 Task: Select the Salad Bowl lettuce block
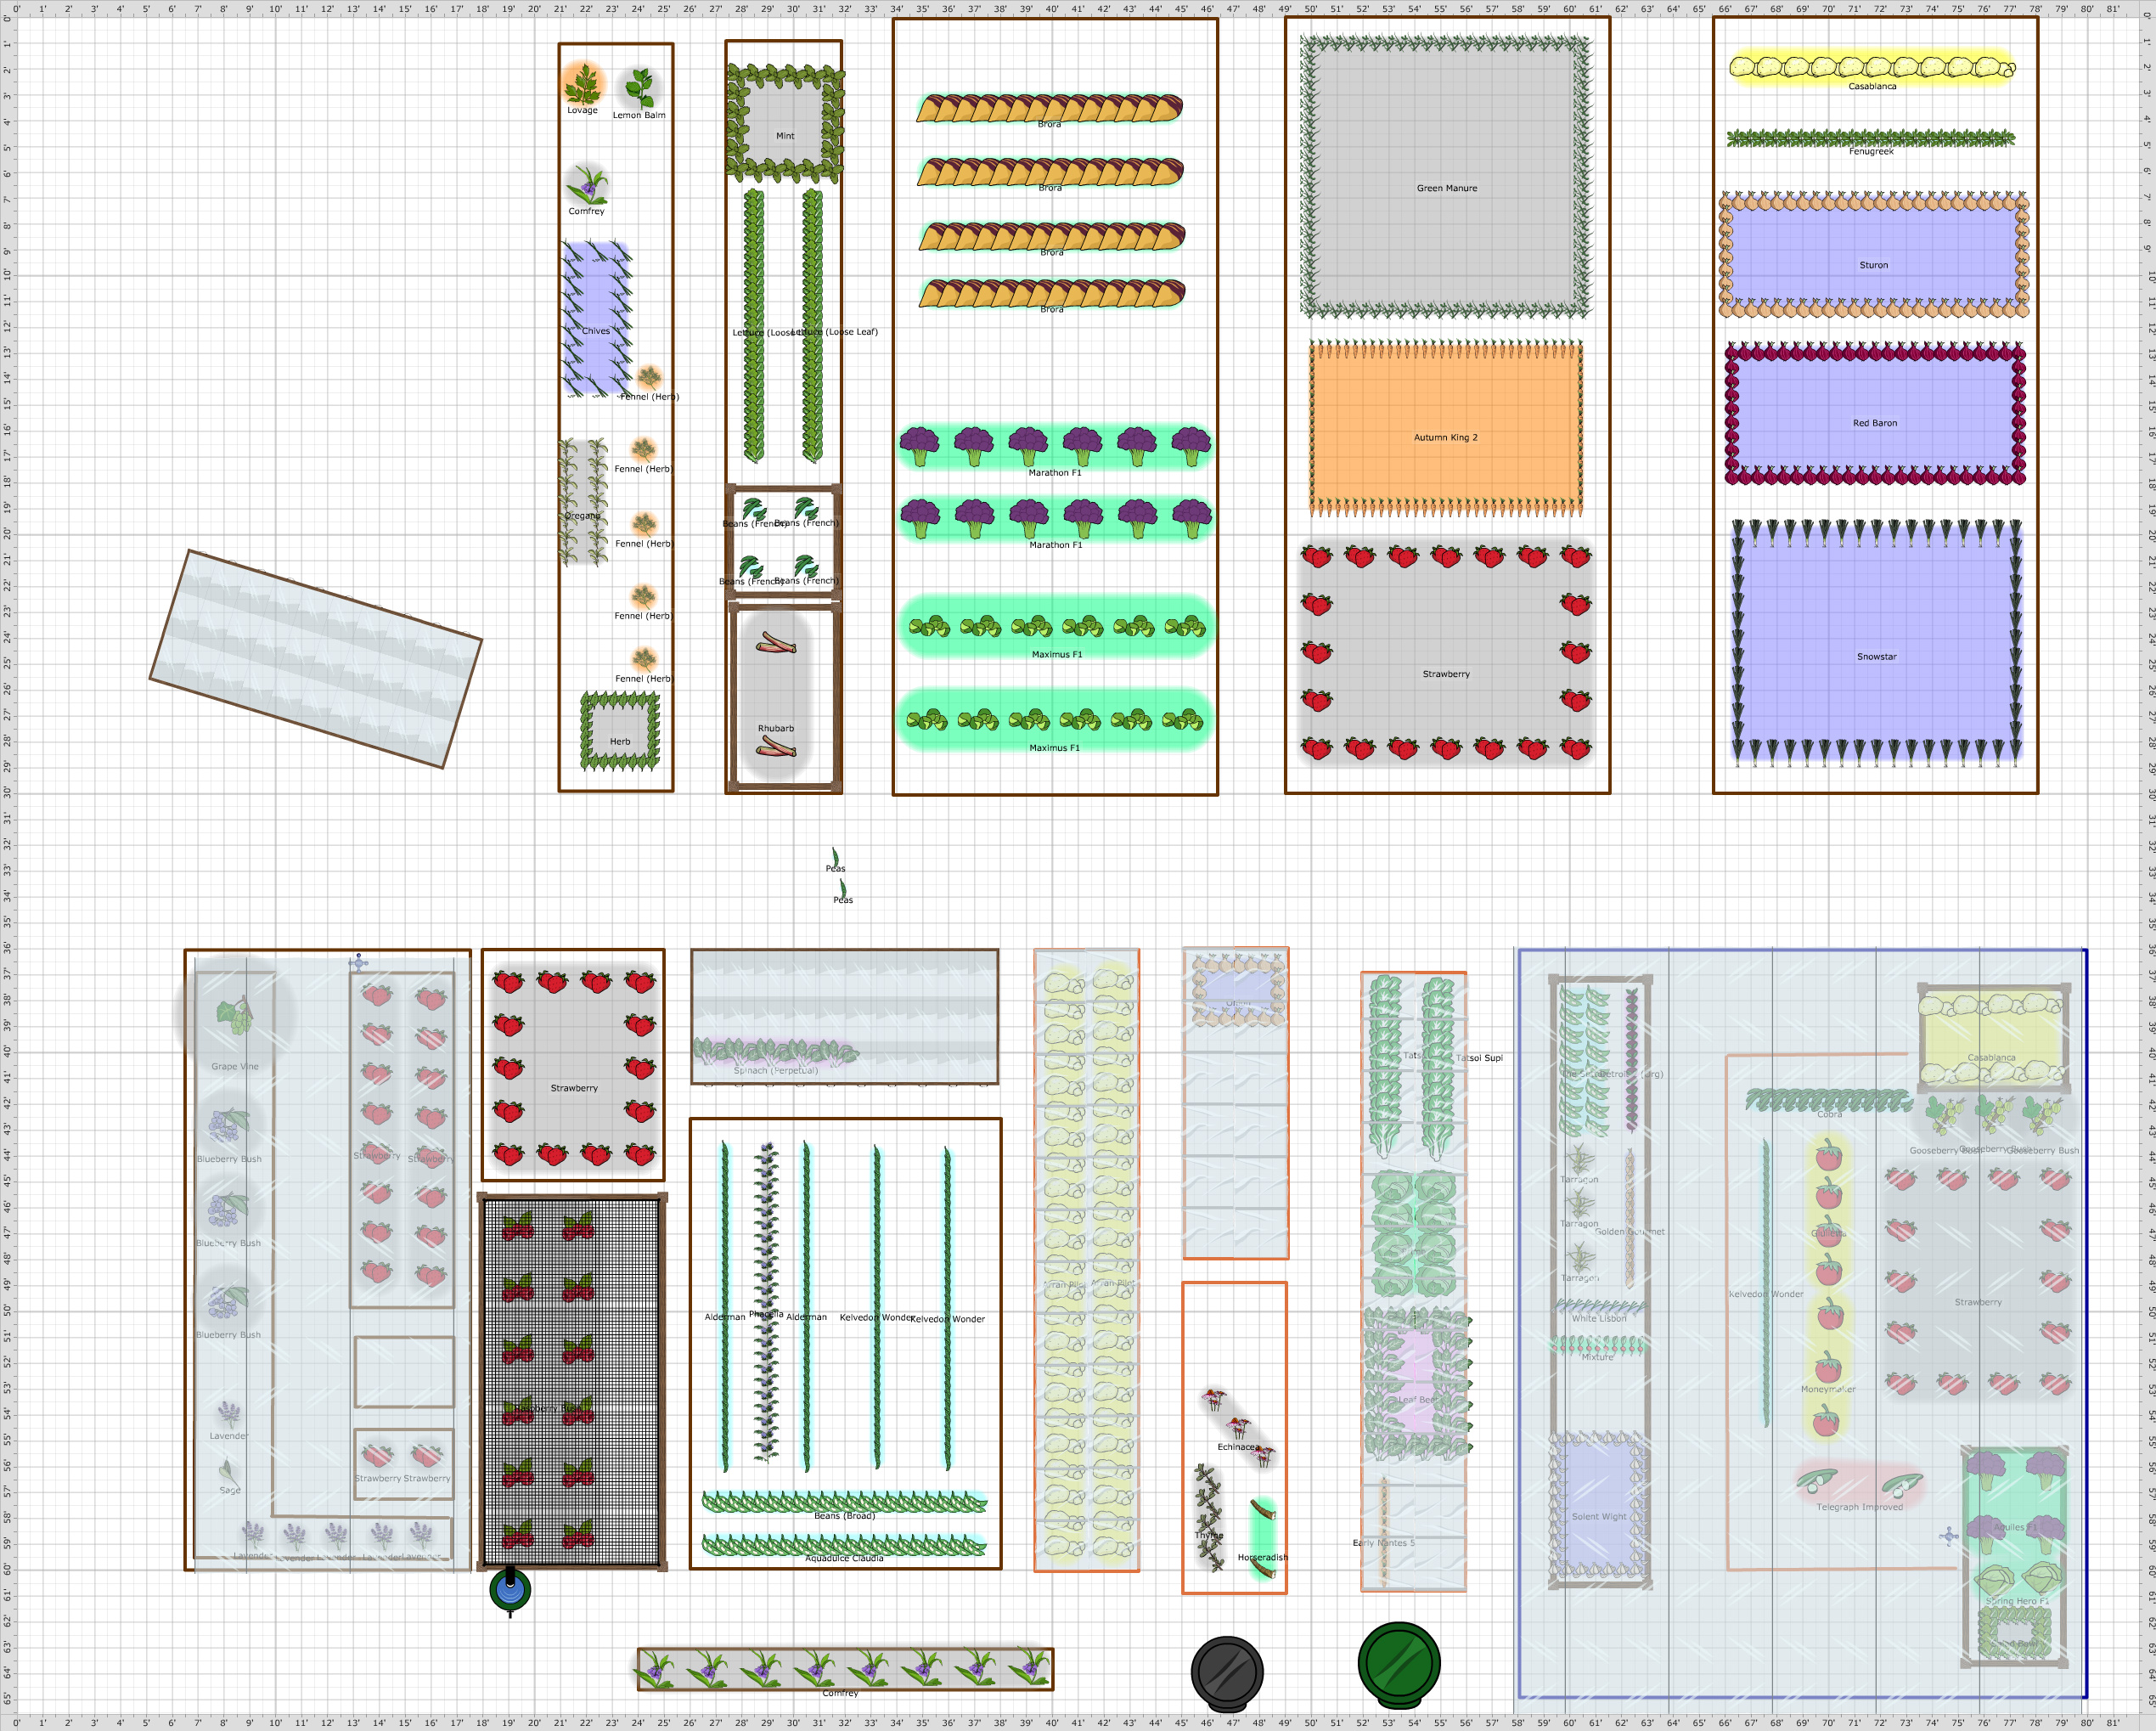2013,1633
